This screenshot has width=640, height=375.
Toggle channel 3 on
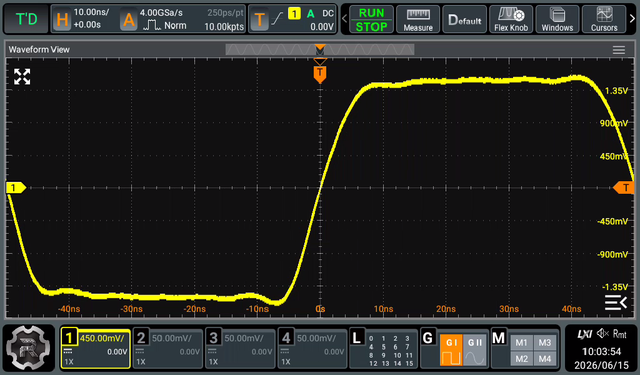tap(240, 348)
